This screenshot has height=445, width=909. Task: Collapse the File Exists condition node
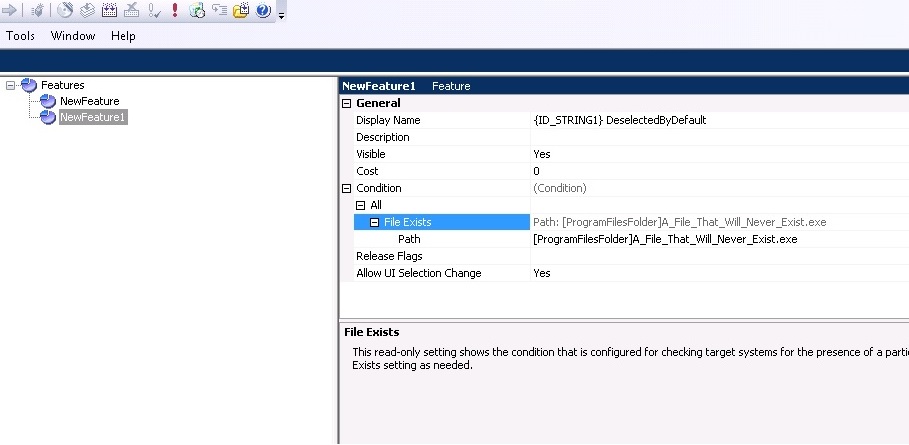coord(374,222)
